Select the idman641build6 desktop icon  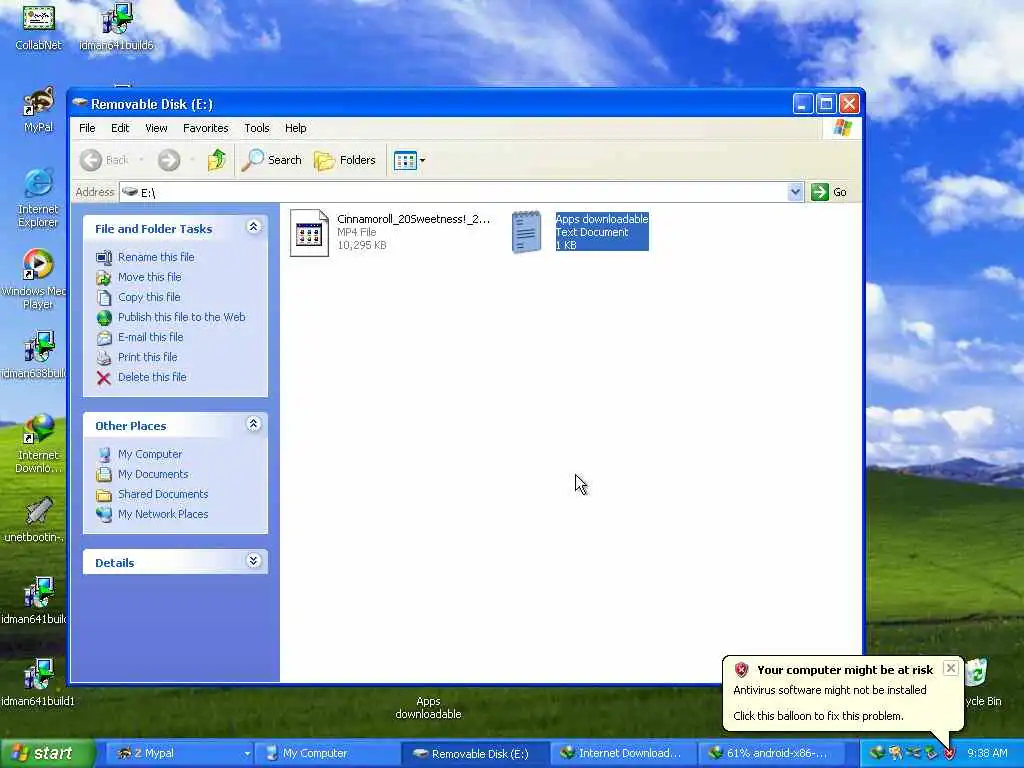coord(116,26)
